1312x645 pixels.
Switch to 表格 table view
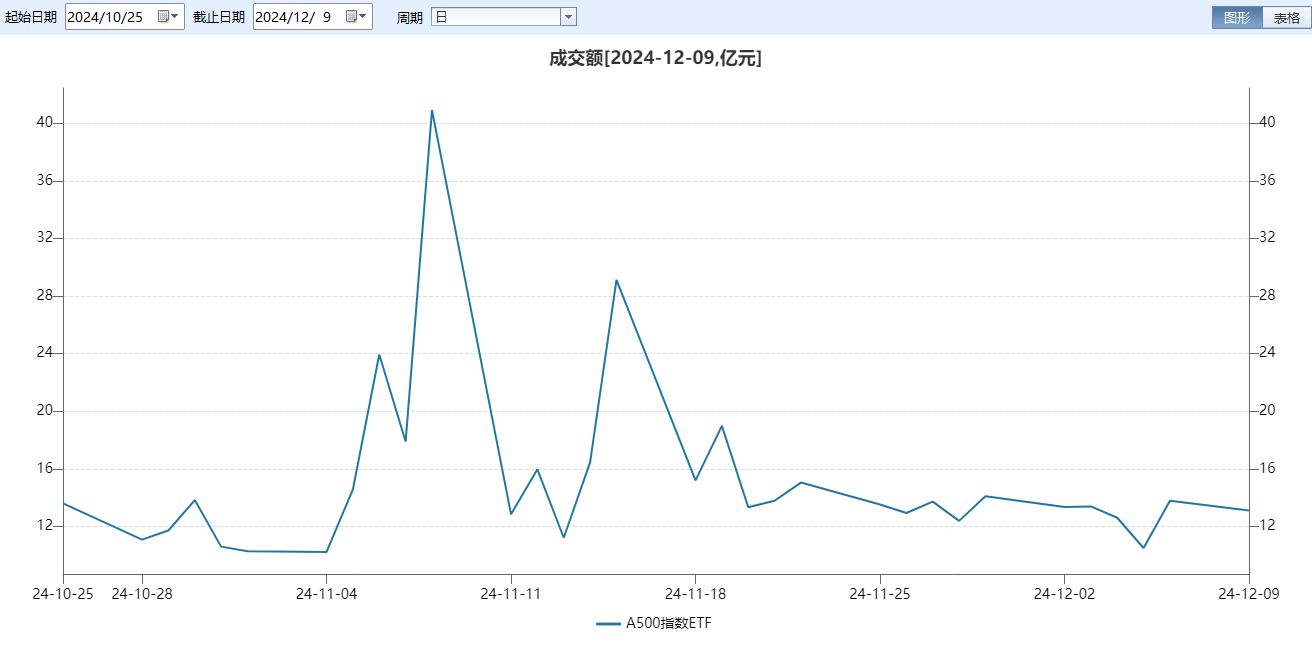point(1289,16)
